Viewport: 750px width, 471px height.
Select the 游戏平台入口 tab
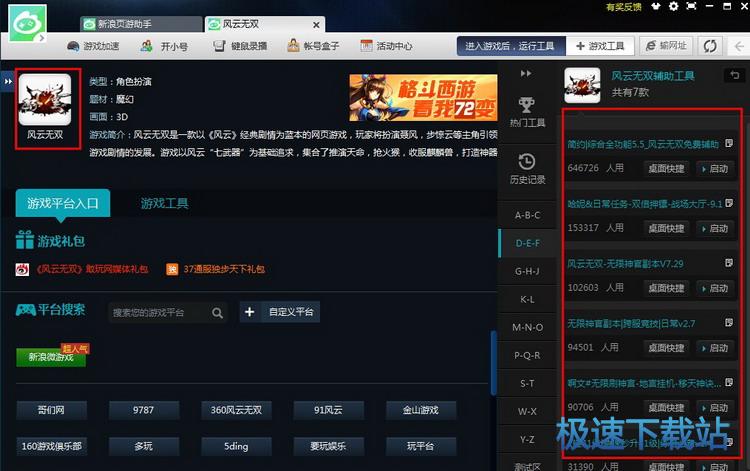63,203
